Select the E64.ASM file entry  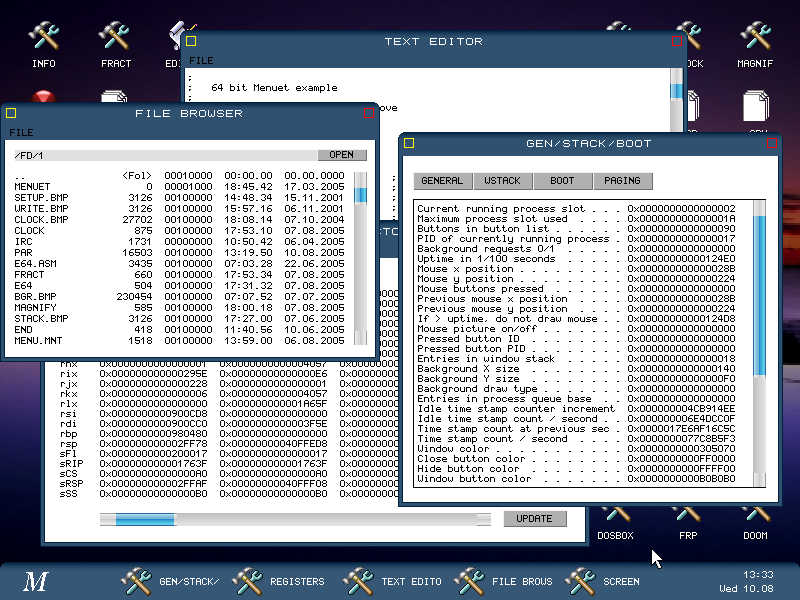point(34,263)
